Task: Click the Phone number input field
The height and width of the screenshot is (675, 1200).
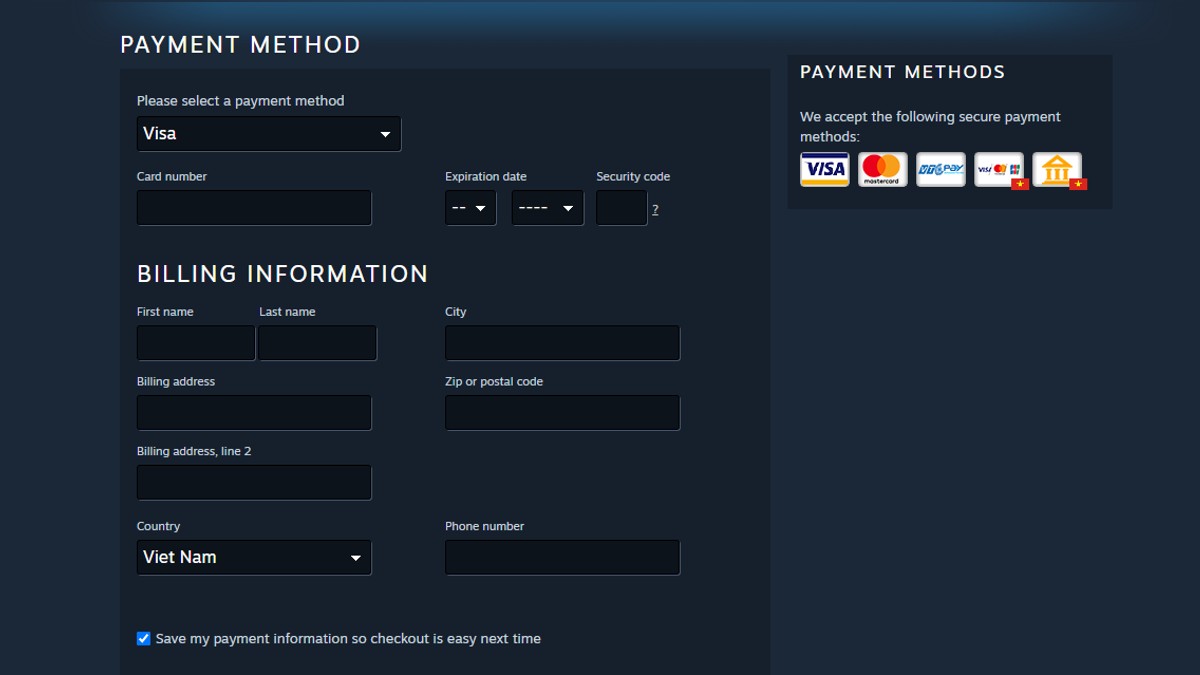Action: click(562, 558)
